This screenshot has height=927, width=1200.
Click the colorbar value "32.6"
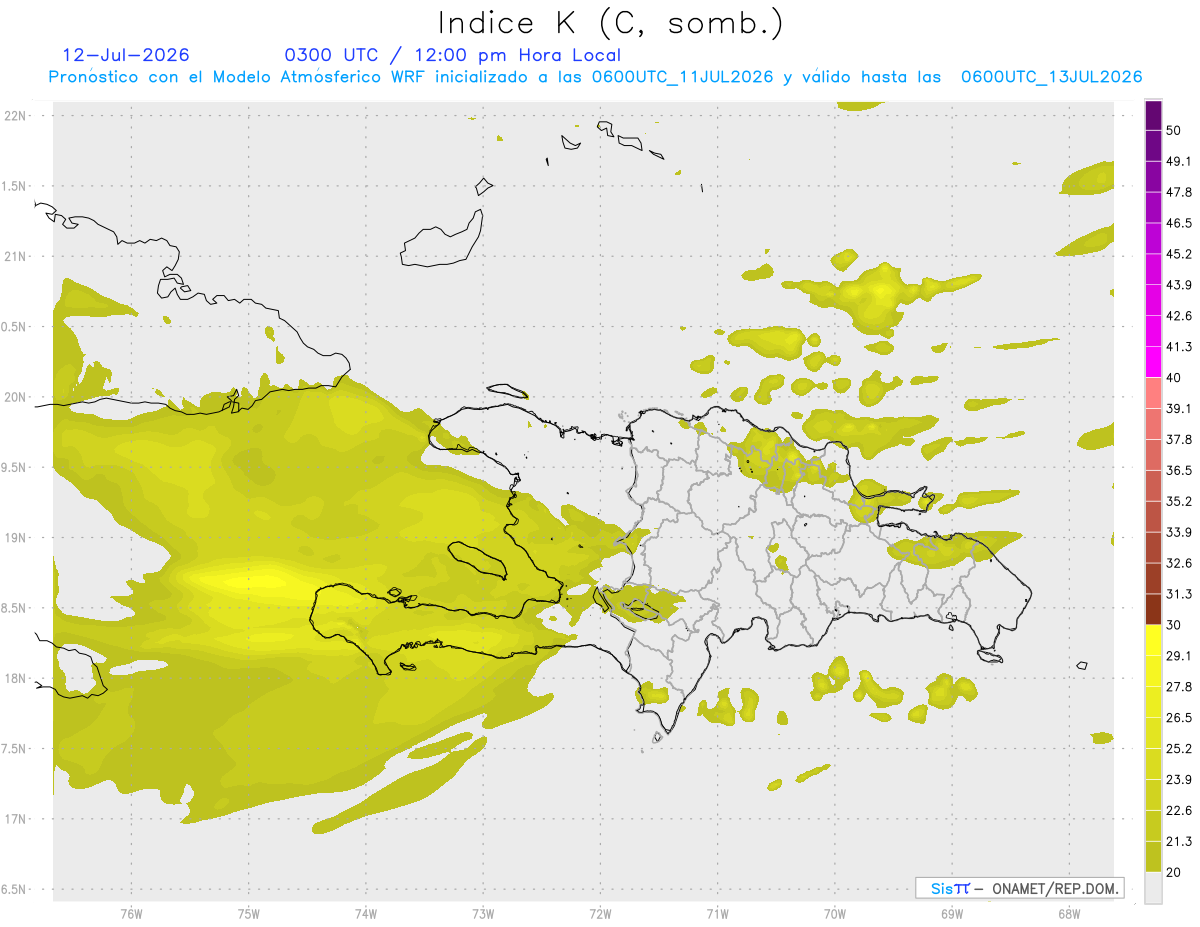point(1179,563)
